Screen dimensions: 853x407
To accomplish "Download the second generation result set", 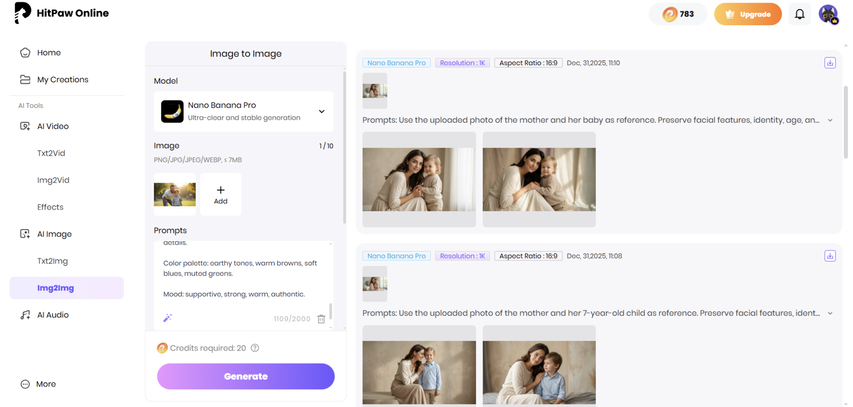I will point(829,256).
